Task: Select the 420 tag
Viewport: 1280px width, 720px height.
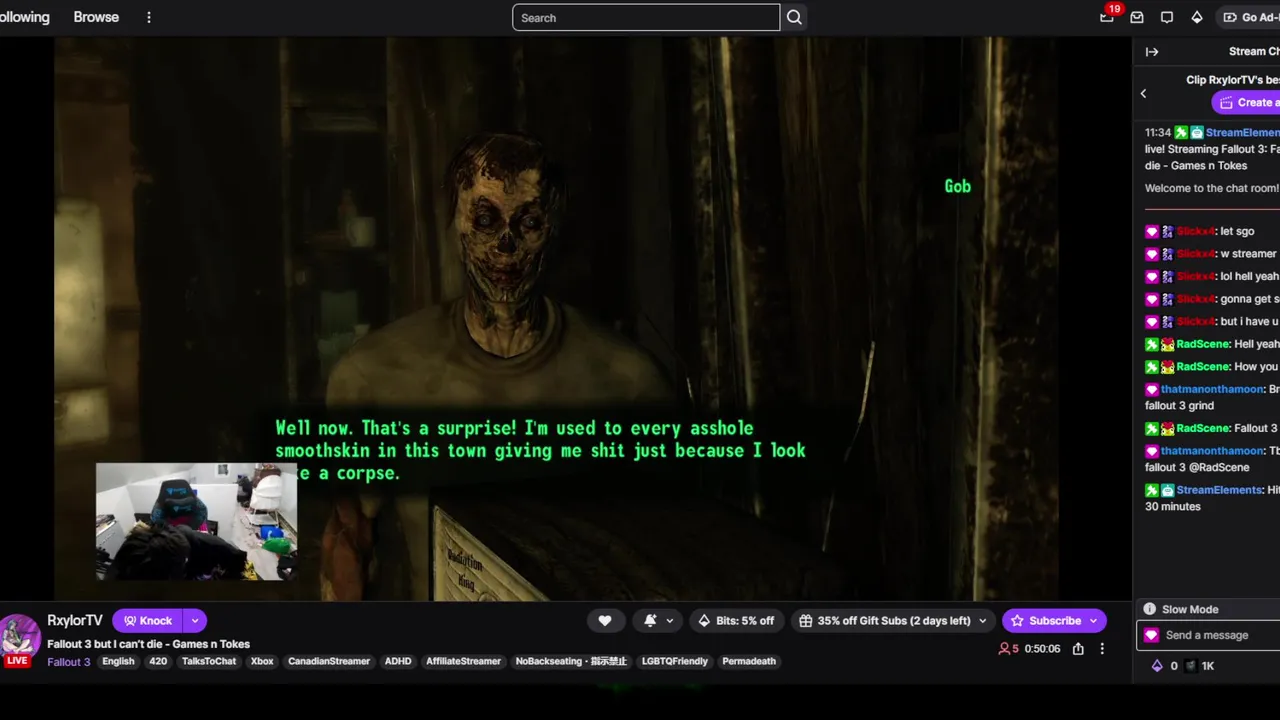Action: (x=158, y=661)
